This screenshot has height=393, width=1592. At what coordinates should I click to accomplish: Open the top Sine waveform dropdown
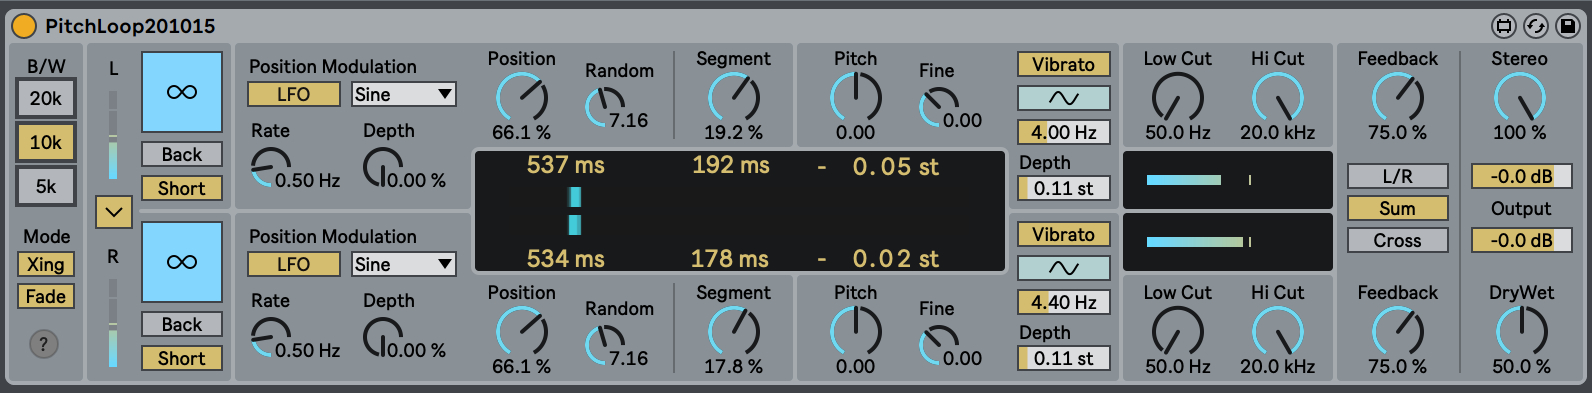pos(404,94)
